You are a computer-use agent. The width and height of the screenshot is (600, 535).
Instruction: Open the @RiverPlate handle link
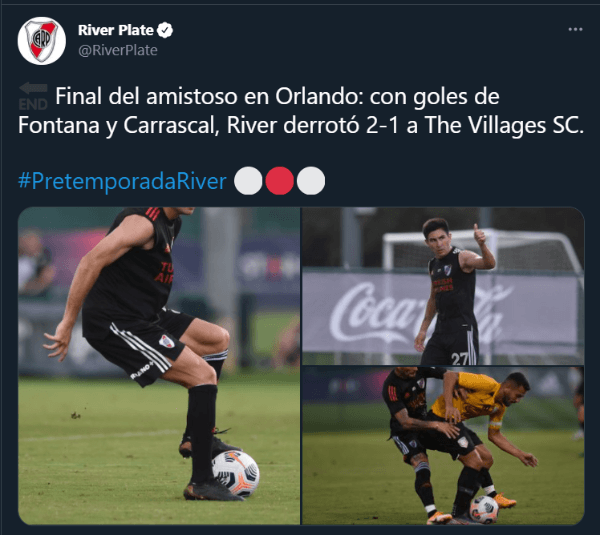click(118, 50)
